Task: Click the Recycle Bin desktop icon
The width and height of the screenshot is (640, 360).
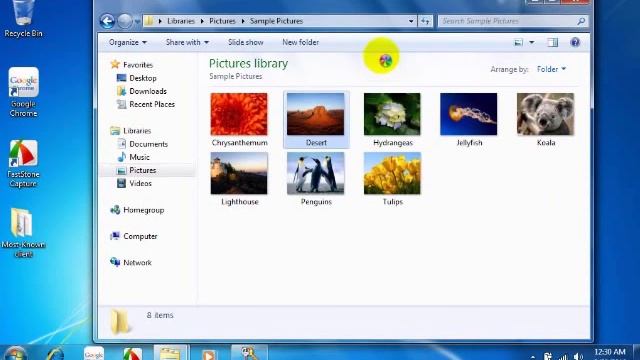Action: [x=23, y=19]
